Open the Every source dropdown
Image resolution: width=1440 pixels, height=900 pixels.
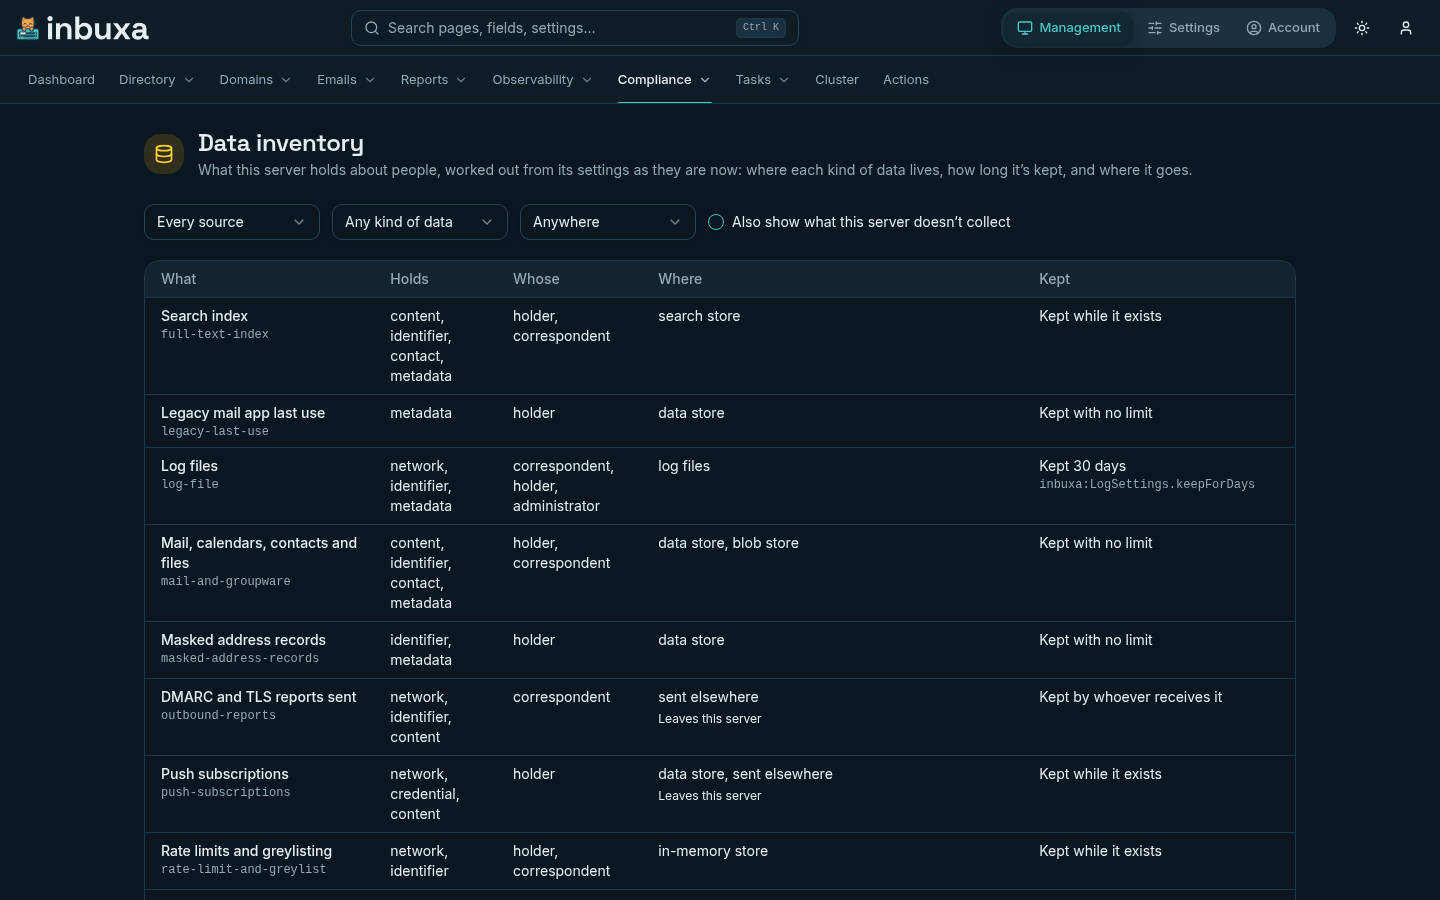pyautogui.click(x=232, y=222)
